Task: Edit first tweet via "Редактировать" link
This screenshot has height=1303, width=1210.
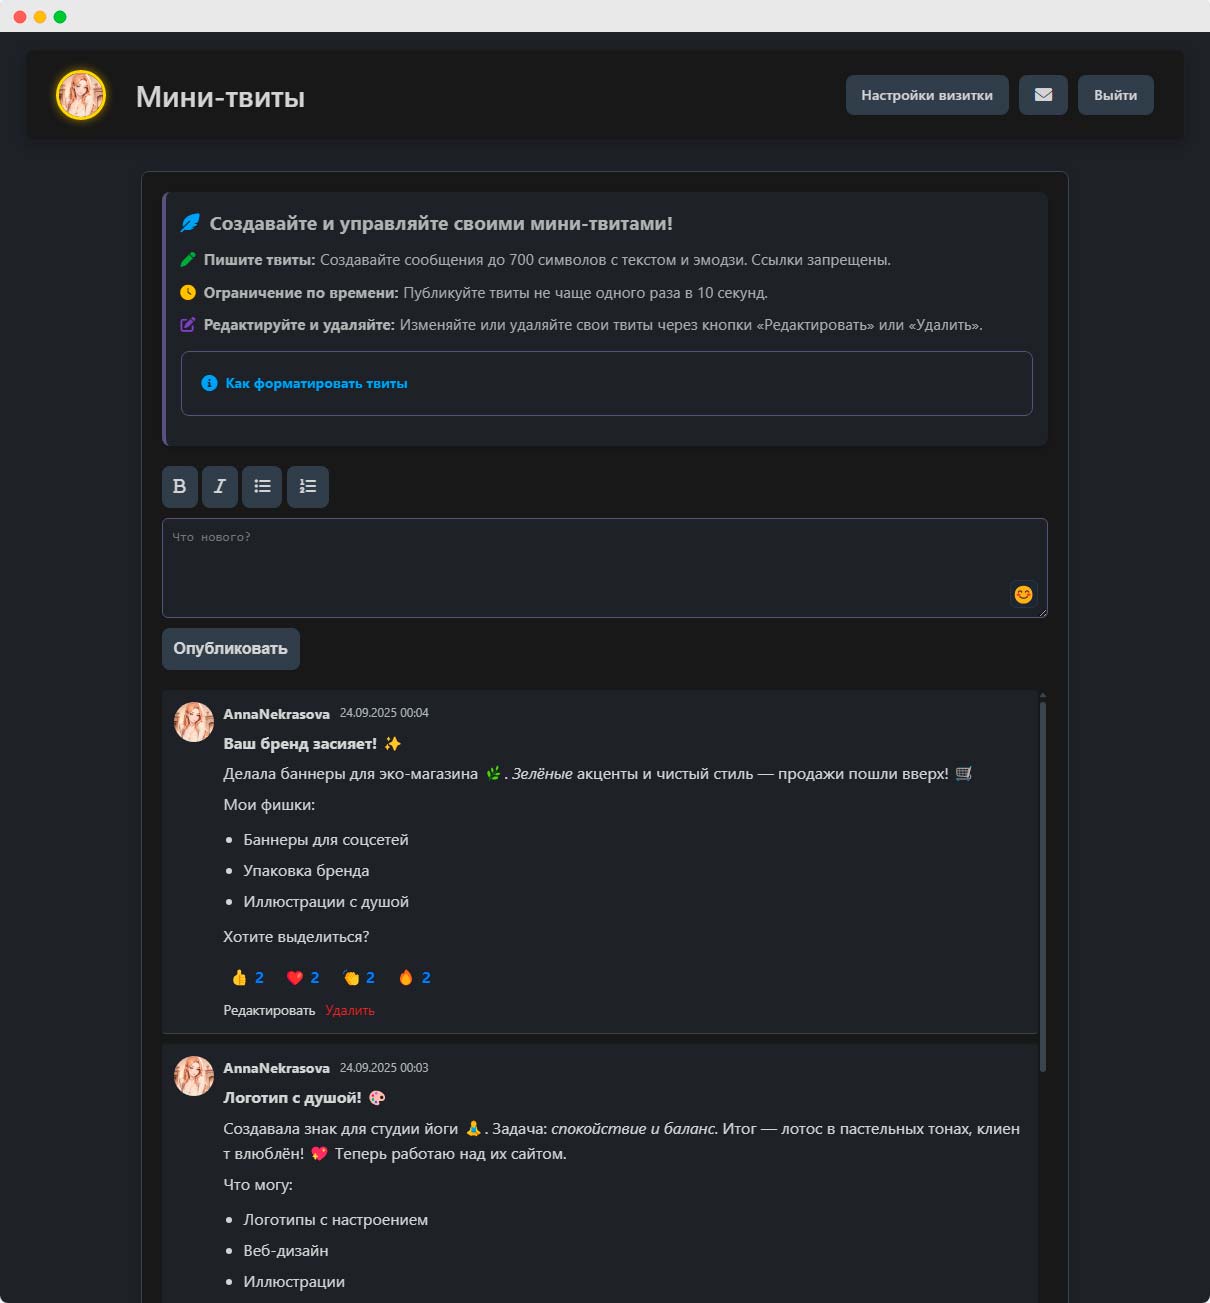Action: pos(269,1011)
